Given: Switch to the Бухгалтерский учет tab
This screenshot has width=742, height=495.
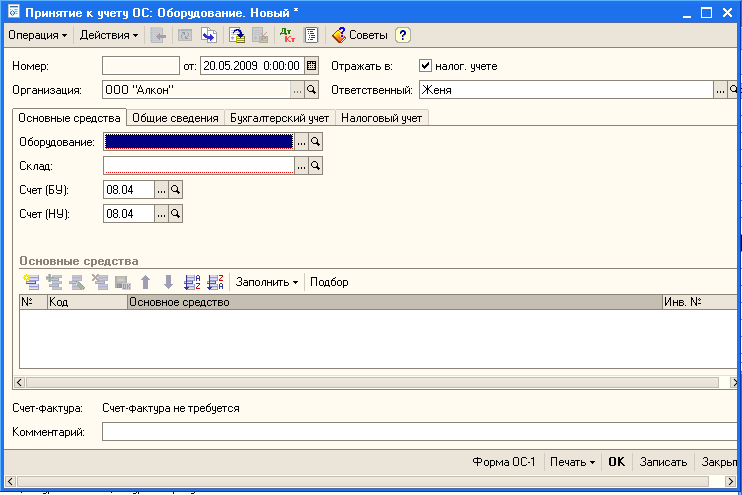Looking at the screenshot, I should point(279,118).
